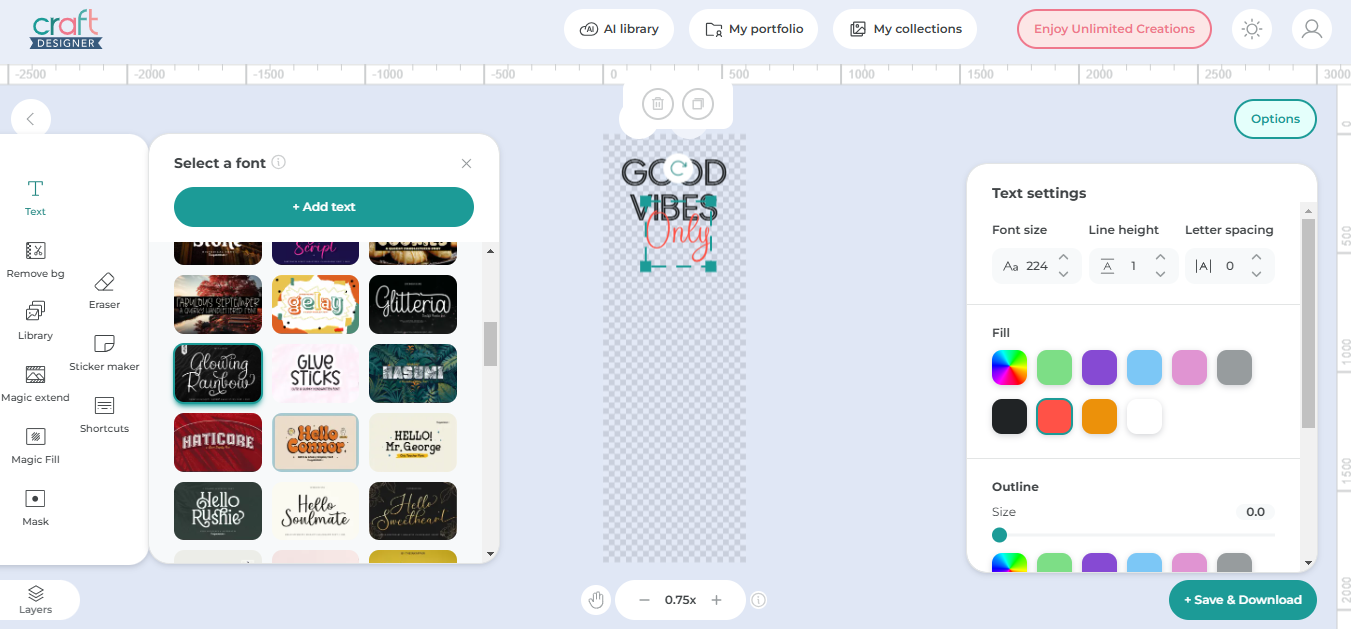This screenshot has height=629, width=1351.
Task: Open the rainbow custom Fill color picker
Action: 1009,368
